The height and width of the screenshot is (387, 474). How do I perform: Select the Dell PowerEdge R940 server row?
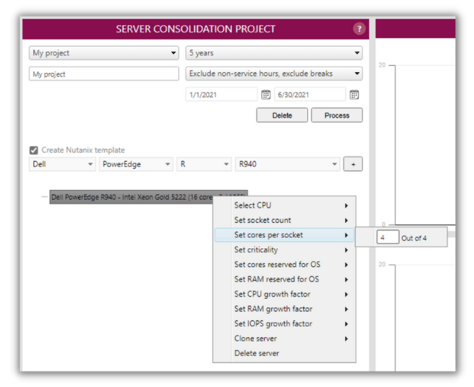point(148,197)
